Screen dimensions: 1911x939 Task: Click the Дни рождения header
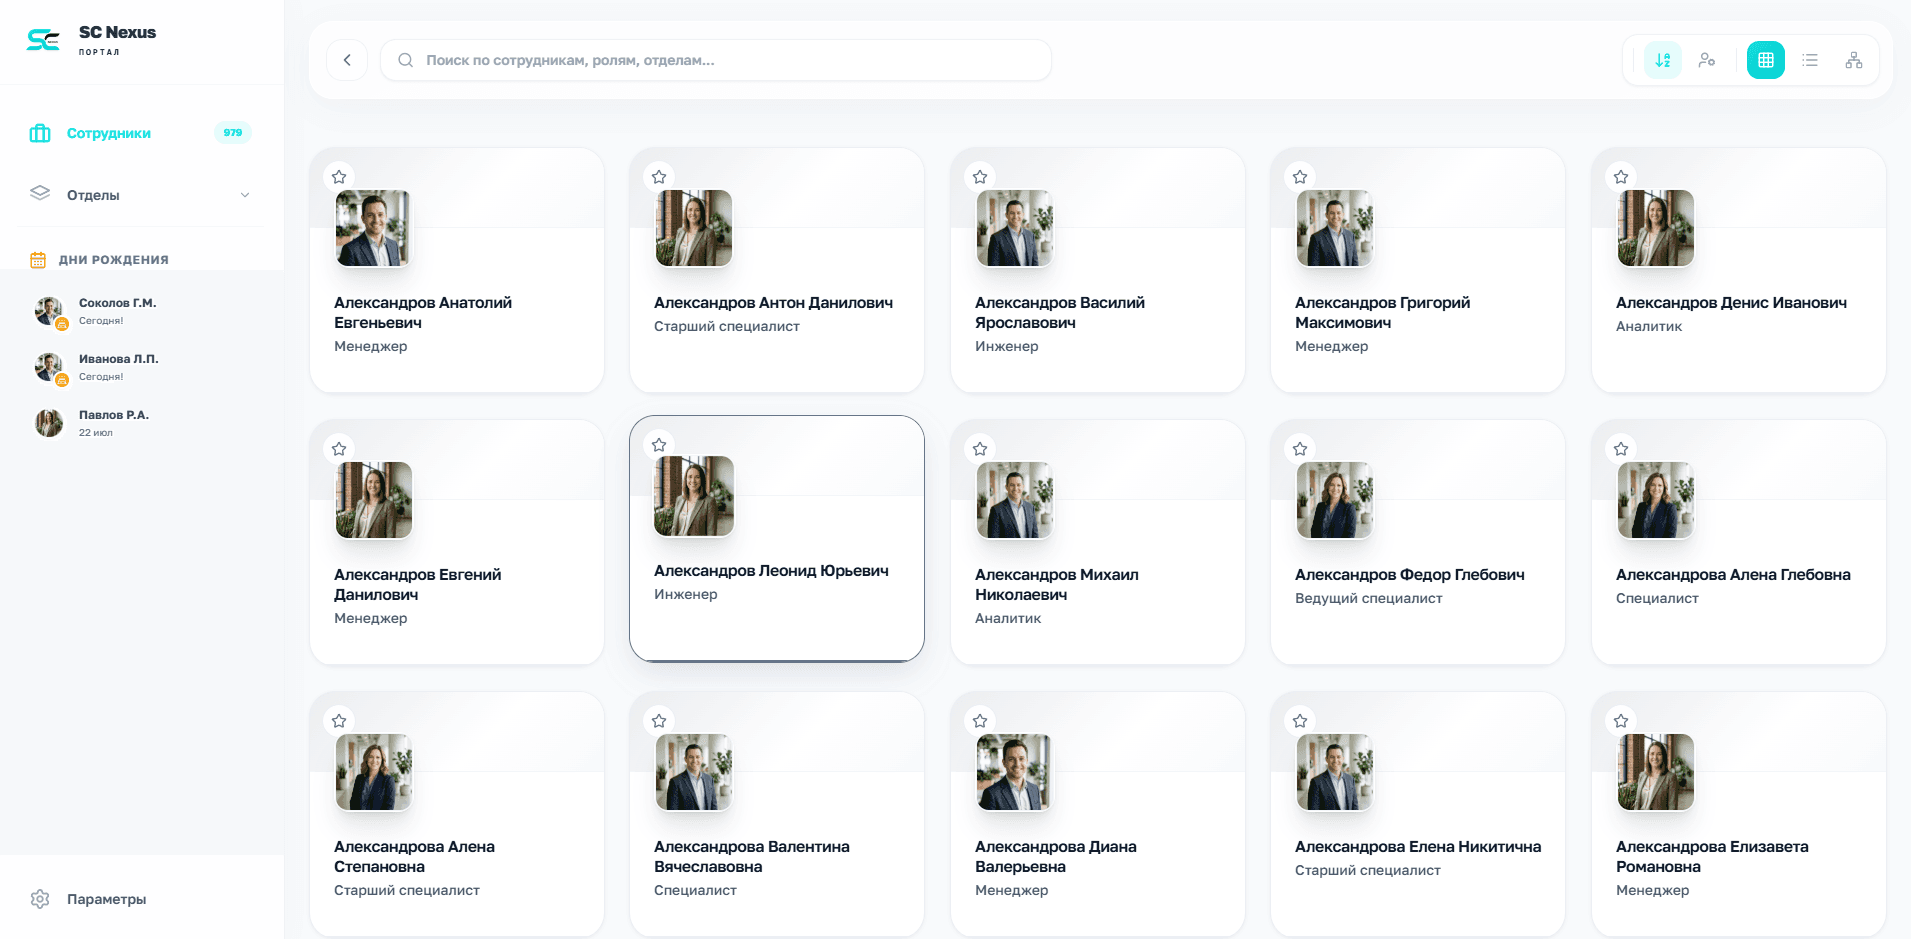click(113, 260)
